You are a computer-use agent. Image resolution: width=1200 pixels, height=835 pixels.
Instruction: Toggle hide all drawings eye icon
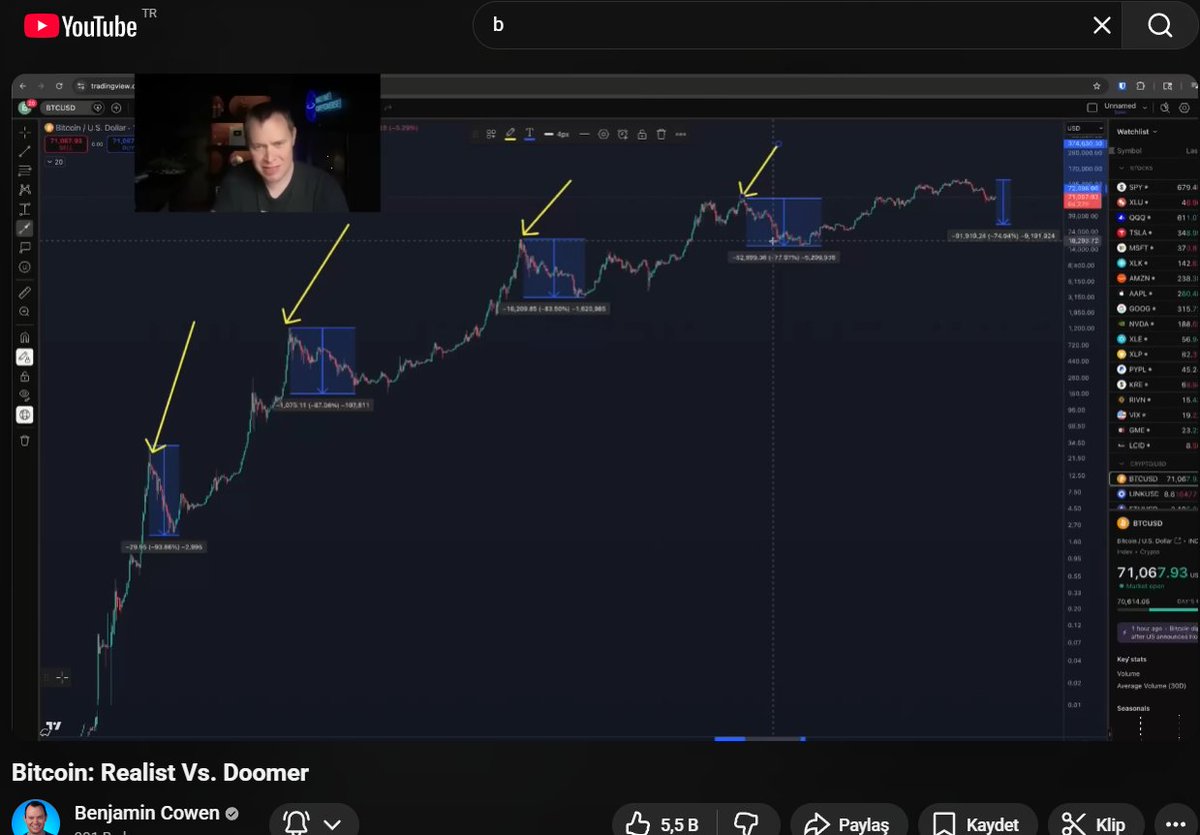point(25,395)
